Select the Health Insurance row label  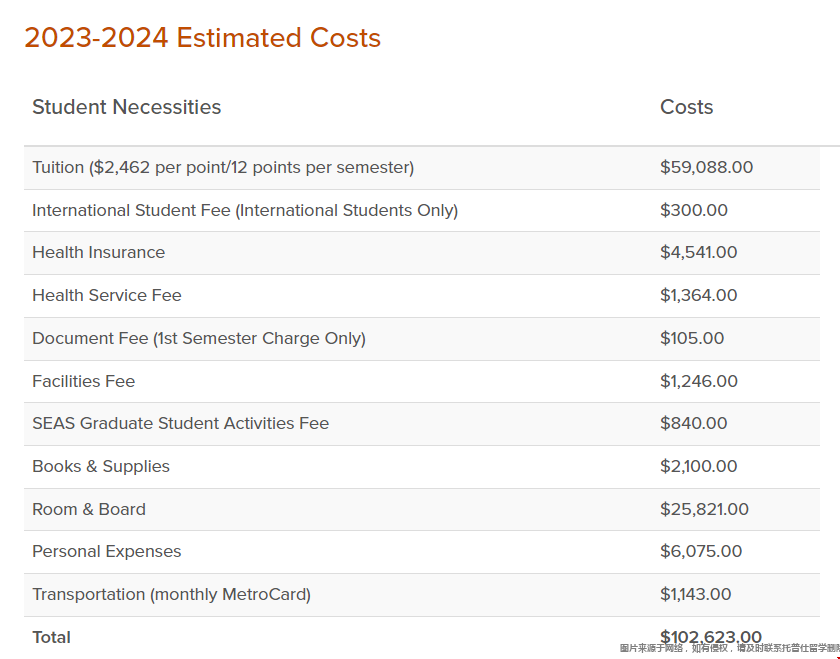pos(99,252)
